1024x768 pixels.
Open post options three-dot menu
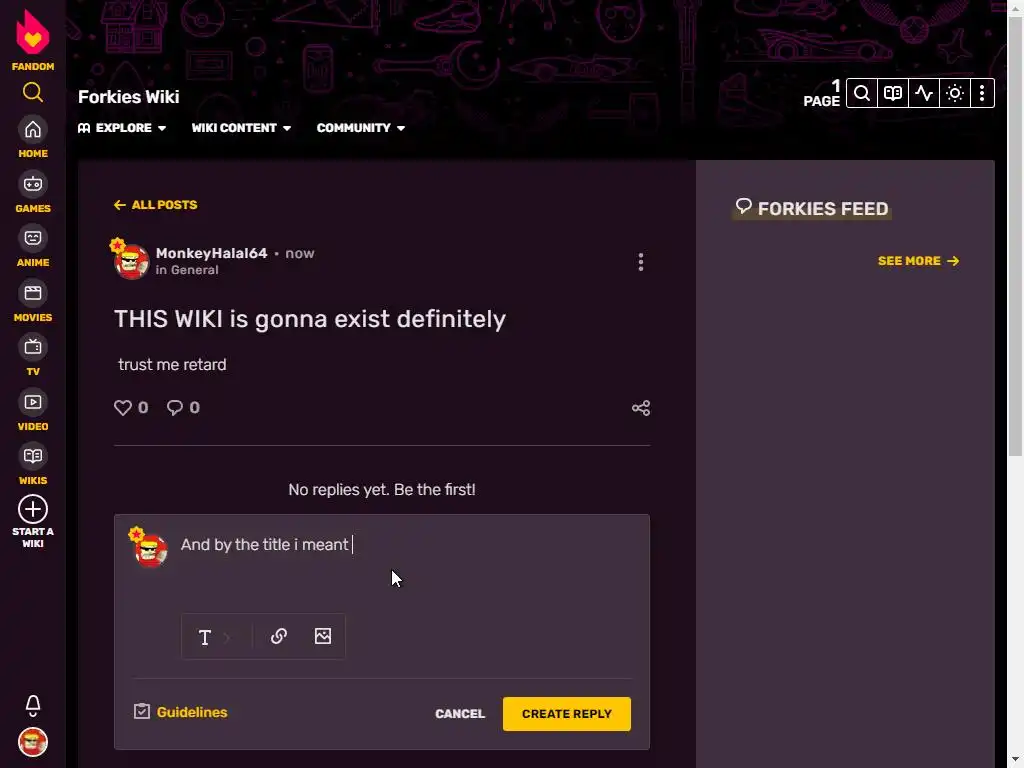641,262
